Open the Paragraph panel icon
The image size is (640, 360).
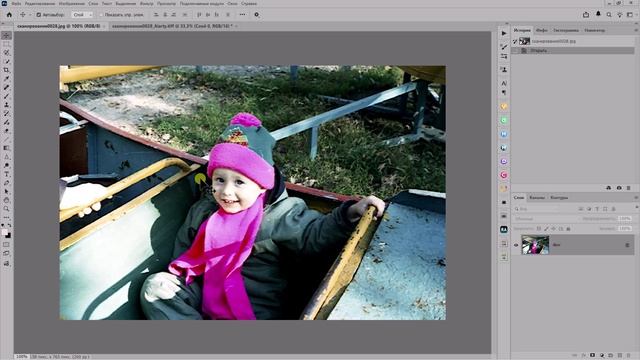[x=504, y=93]
